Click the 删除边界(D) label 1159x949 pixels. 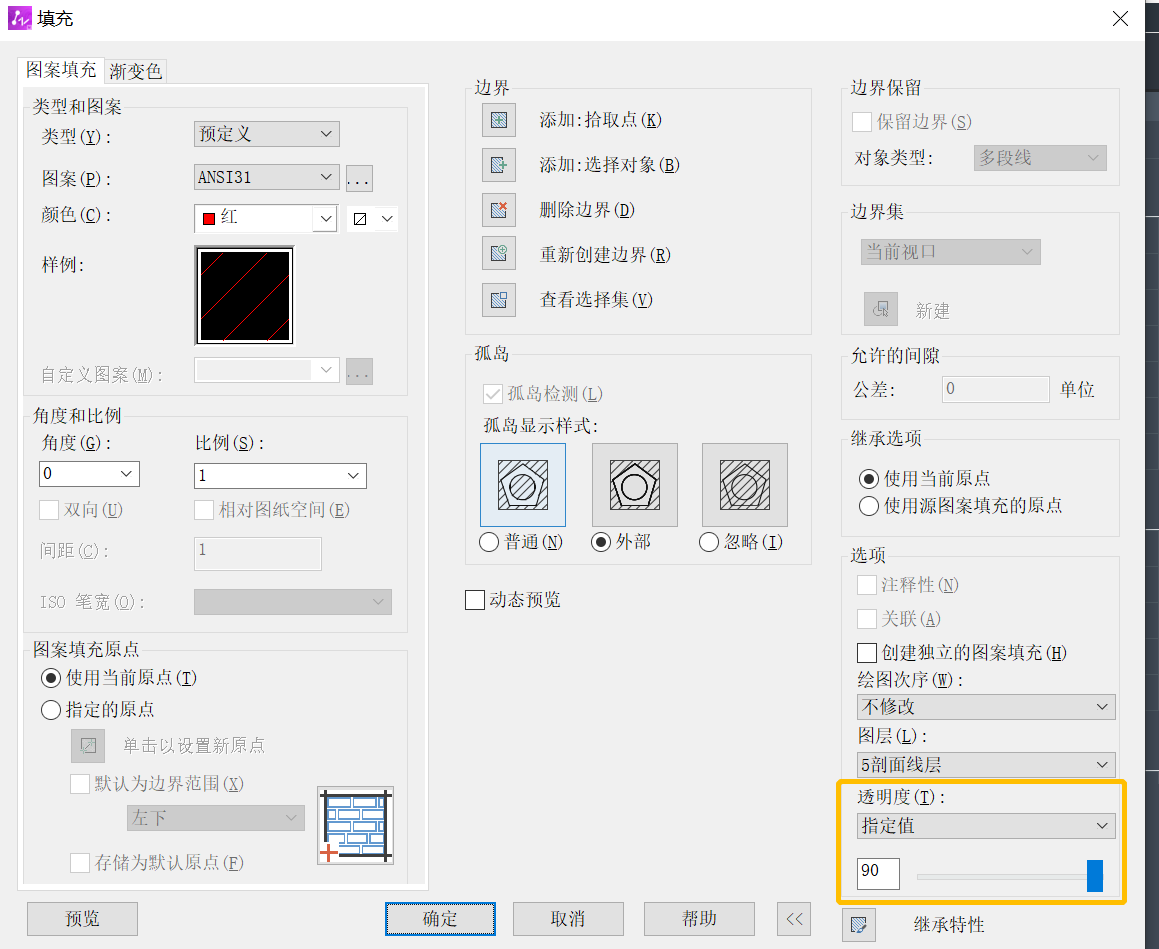[x=587, y=210]
